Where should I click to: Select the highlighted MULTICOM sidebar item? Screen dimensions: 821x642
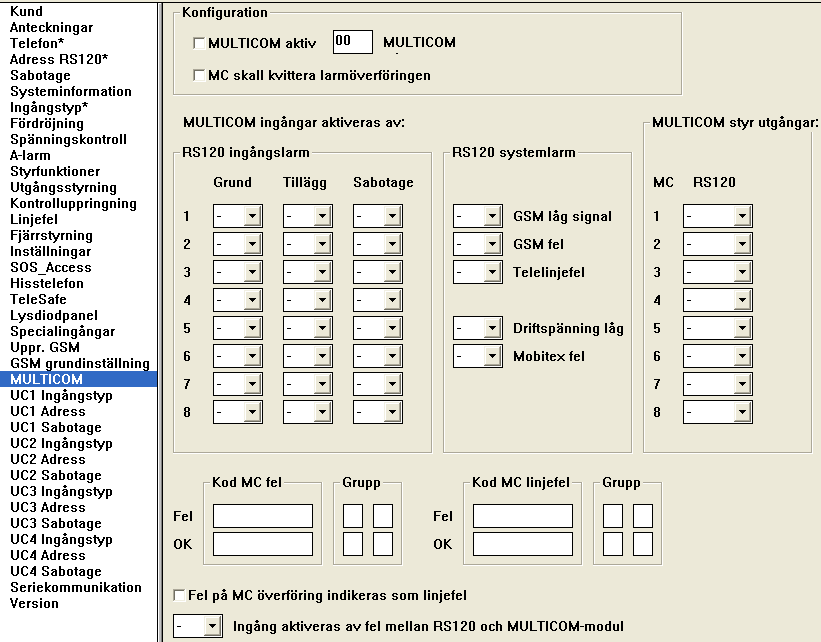click(79, 379)
